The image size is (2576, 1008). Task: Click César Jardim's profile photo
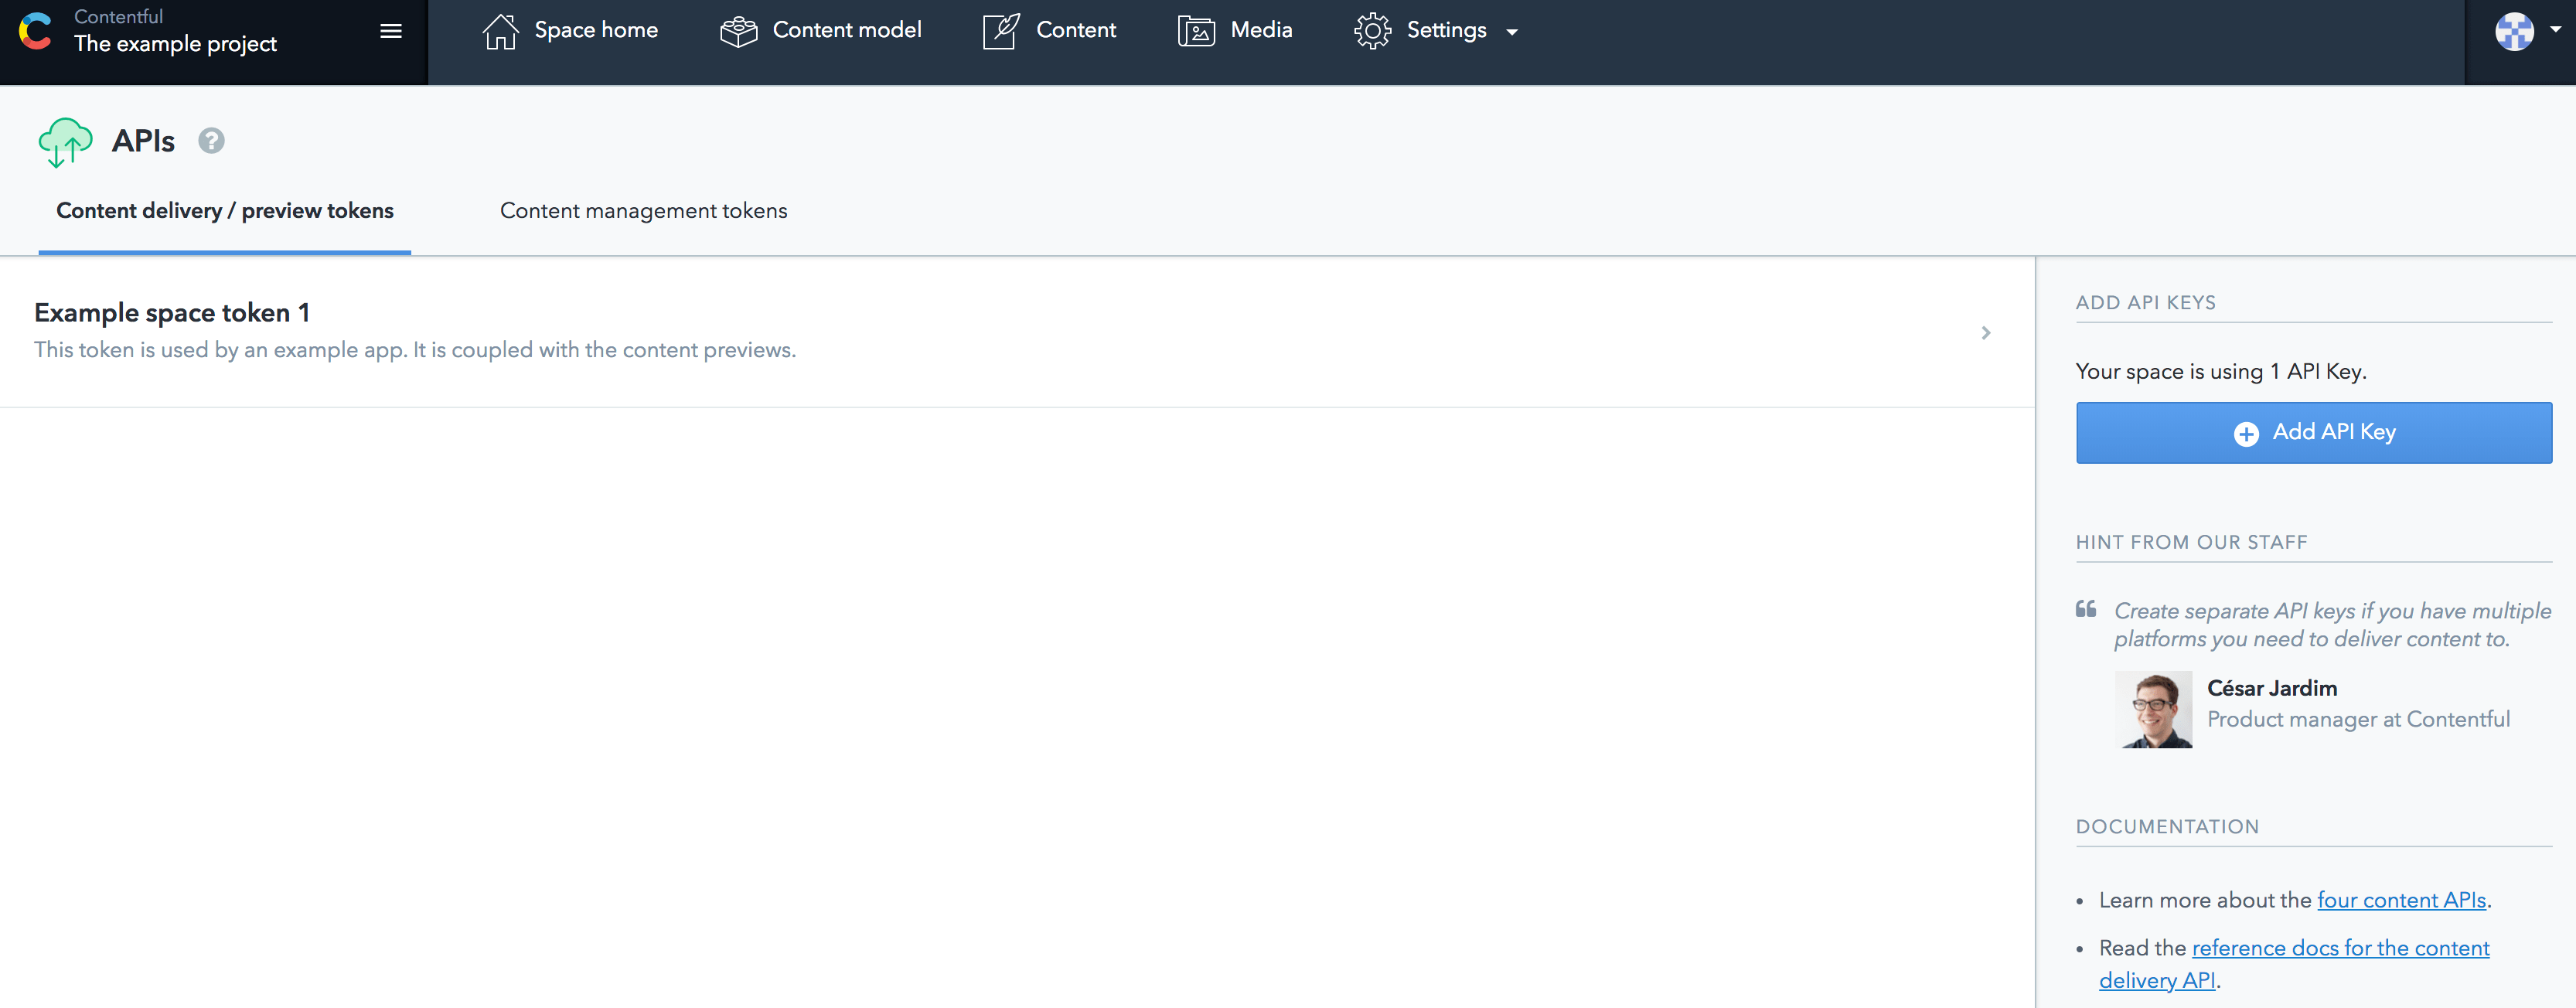(2153, 709)
